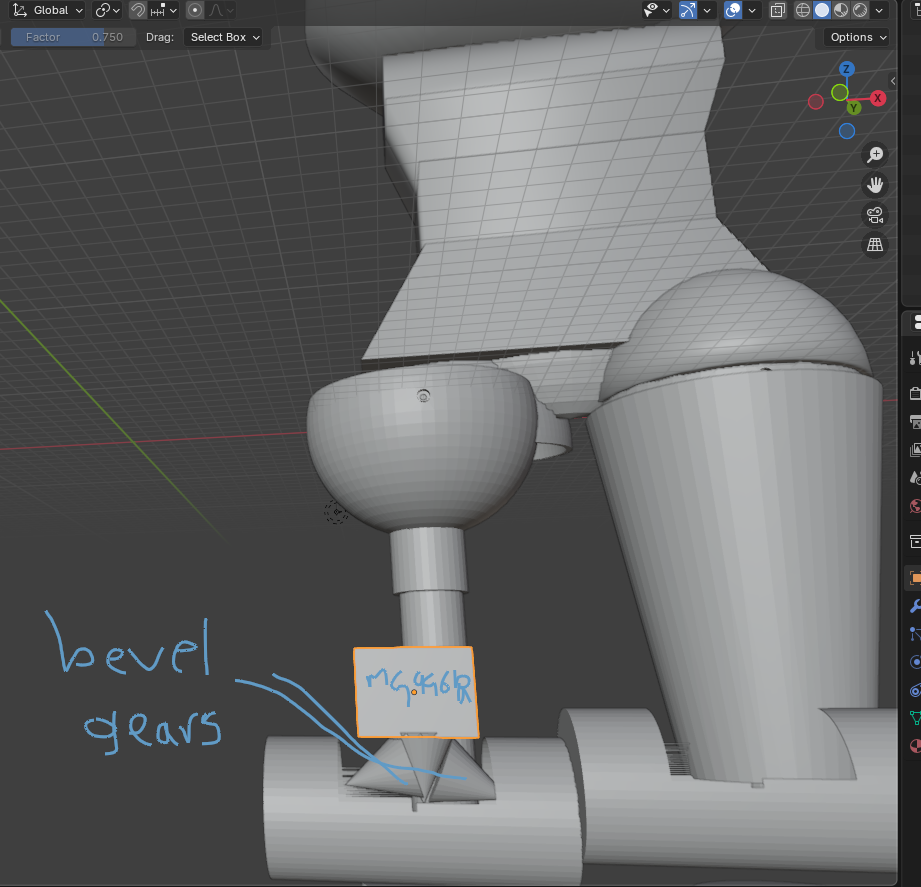The width and height of the screenshot is (921, 887).
Task: Switch to wireframe viewport shading
Action: 803,10
